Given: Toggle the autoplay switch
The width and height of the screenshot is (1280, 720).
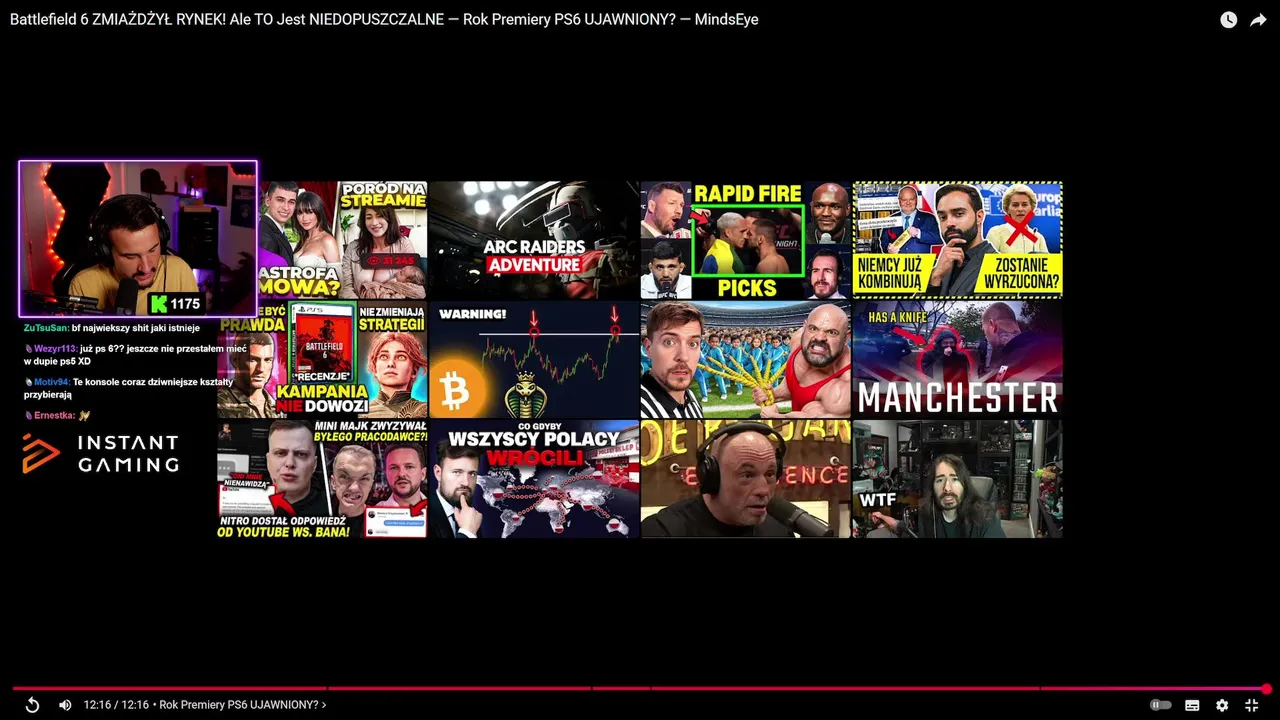Looking at the screenshot, I should (1160, 705).
